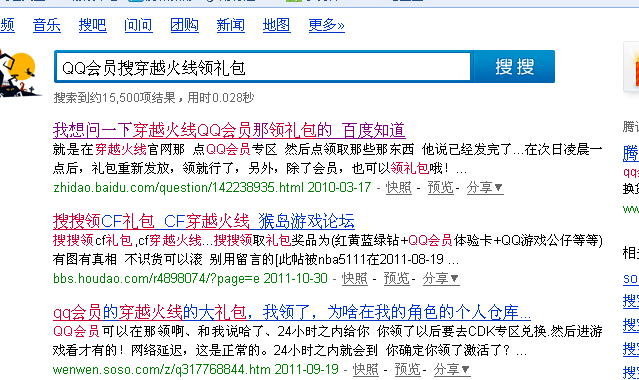Expand 分享 menu for wenwen.soso.com result
Screen dimensions: 639x380
tap(452, 369)
